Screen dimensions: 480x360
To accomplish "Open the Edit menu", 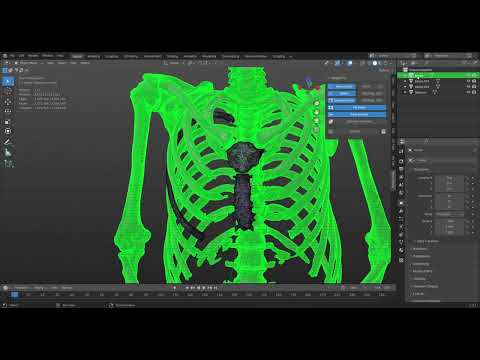I will (22, 56).
